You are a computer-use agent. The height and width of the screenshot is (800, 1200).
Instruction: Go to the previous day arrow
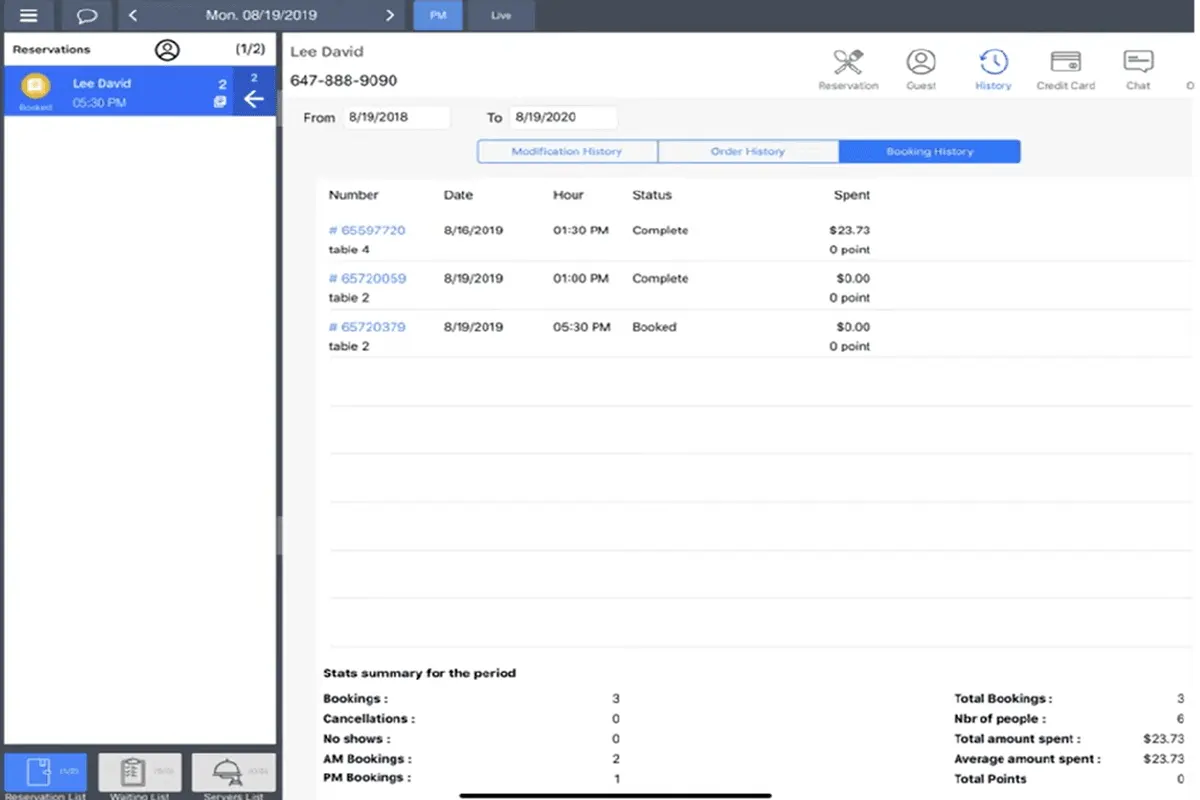click(x=134, y=15)
